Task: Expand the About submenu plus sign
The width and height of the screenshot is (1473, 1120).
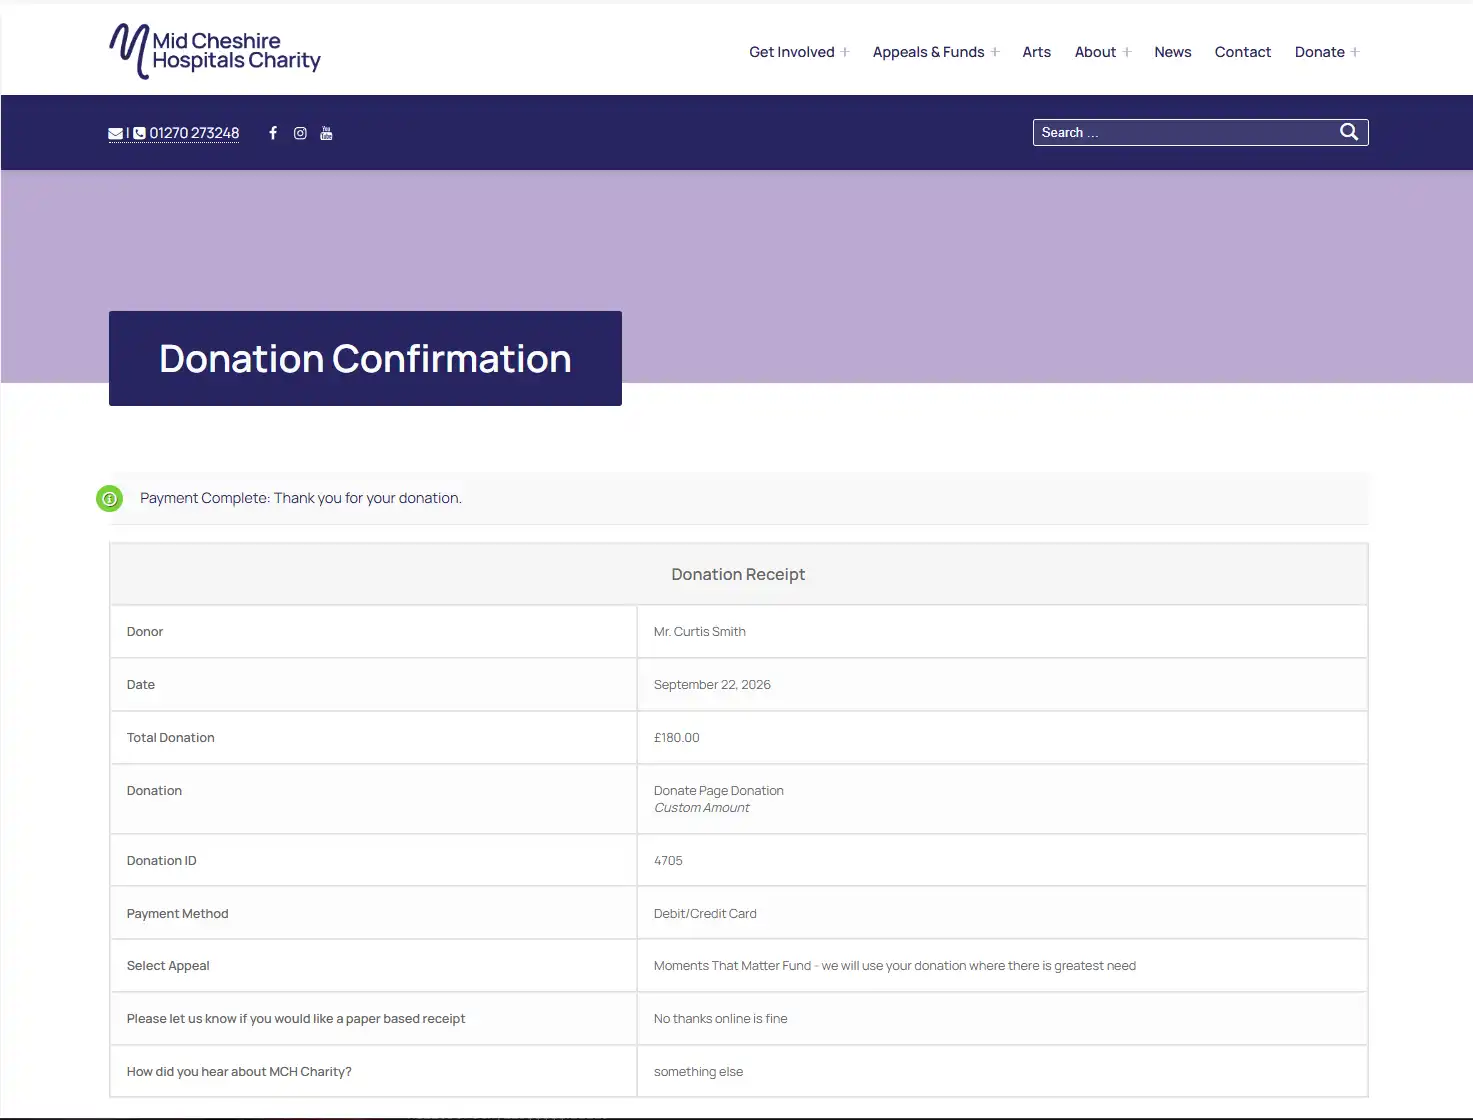Action: [1127, 52]
